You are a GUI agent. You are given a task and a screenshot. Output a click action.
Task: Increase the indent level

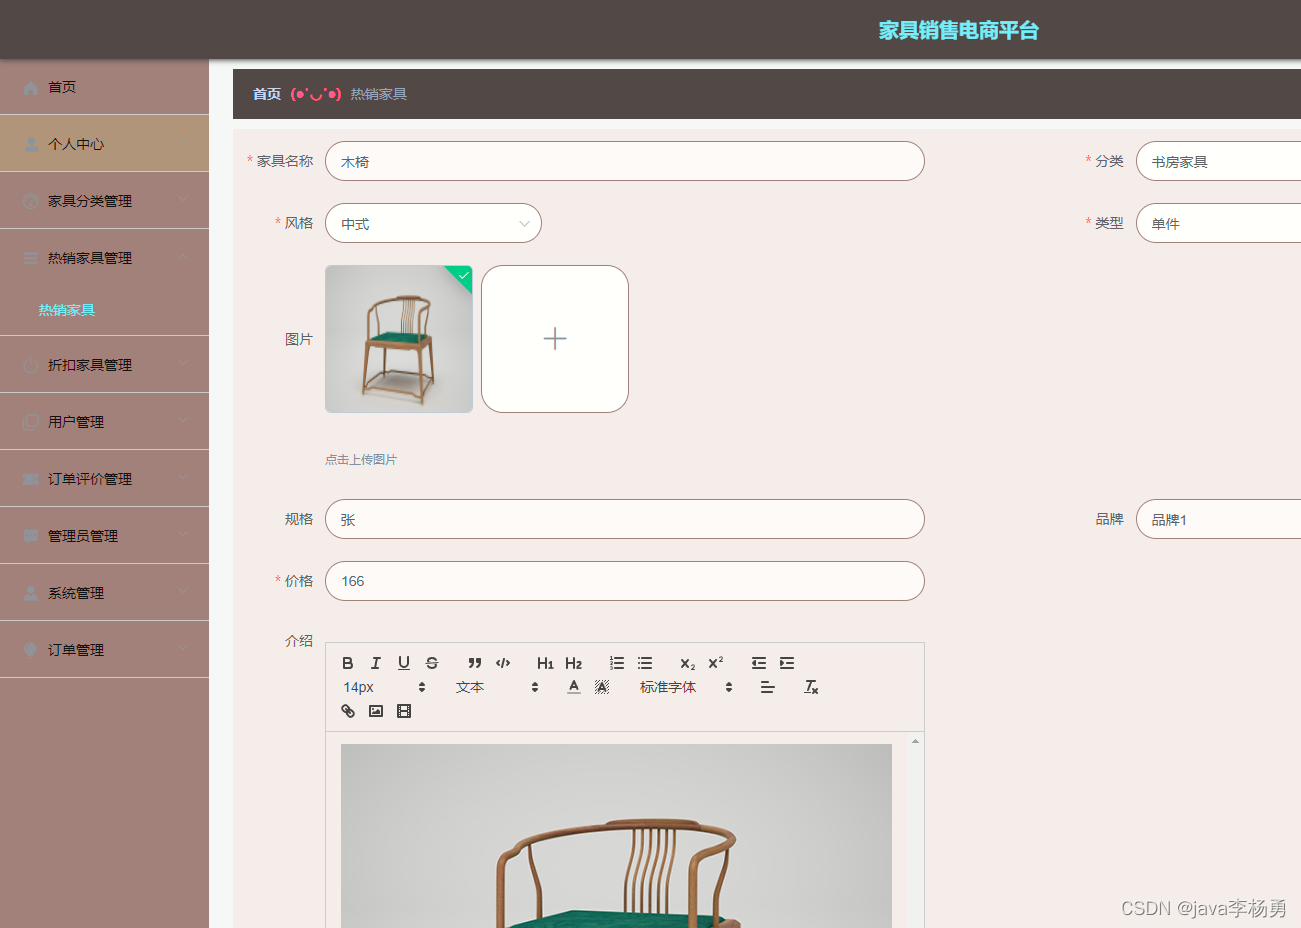click(787, 663)
